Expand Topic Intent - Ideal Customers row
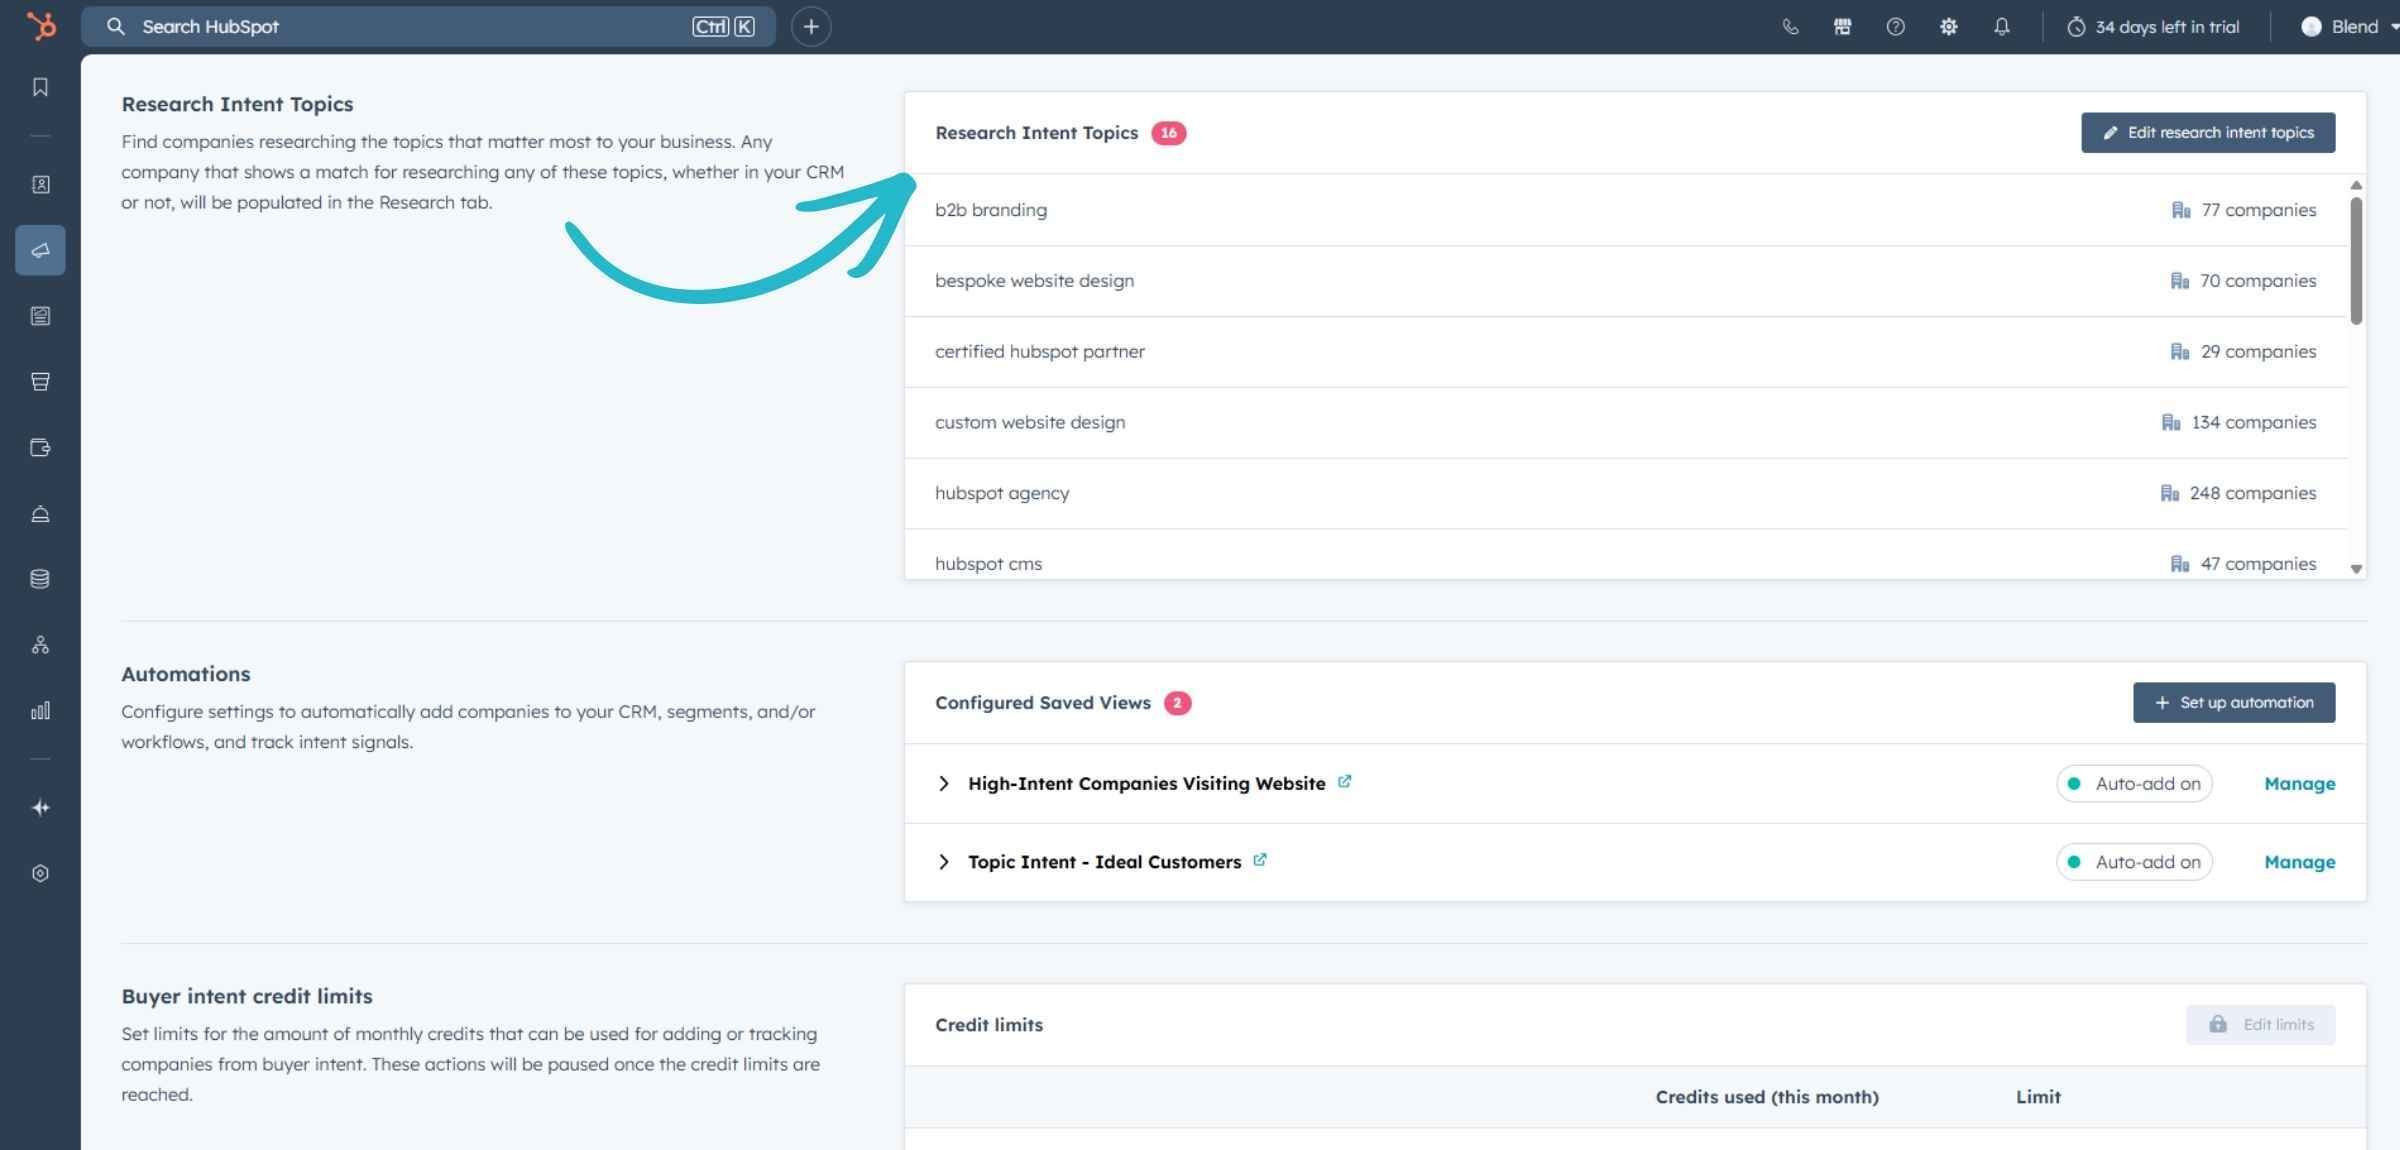 [x=943, y=862]
